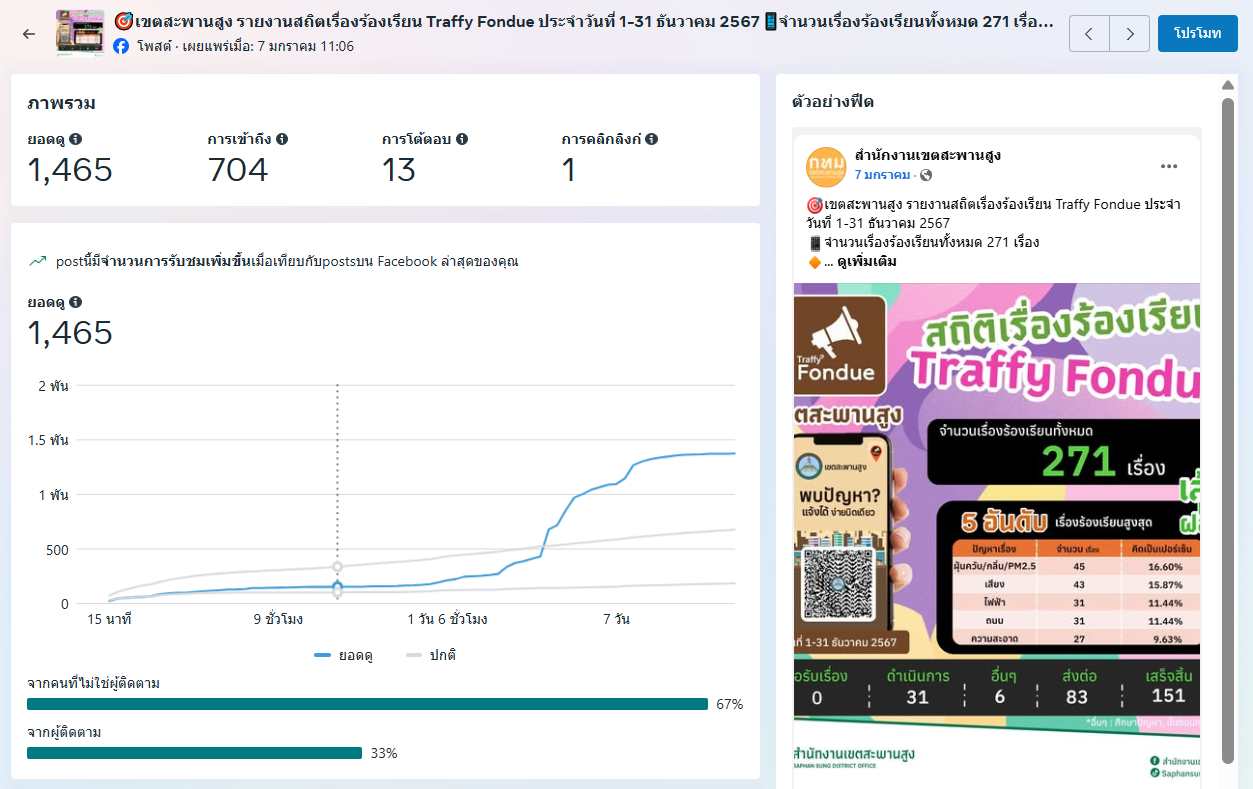1253x789 pixels.
Task: Click the การคลิกลิงก์ value 1
Action: click(569, 170)
